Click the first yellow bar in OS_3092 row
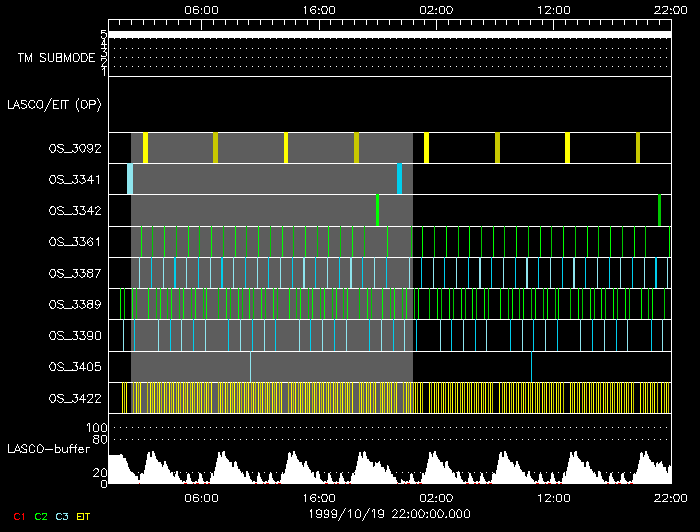Viewport: 700px width, 532px height. (145, 148)
